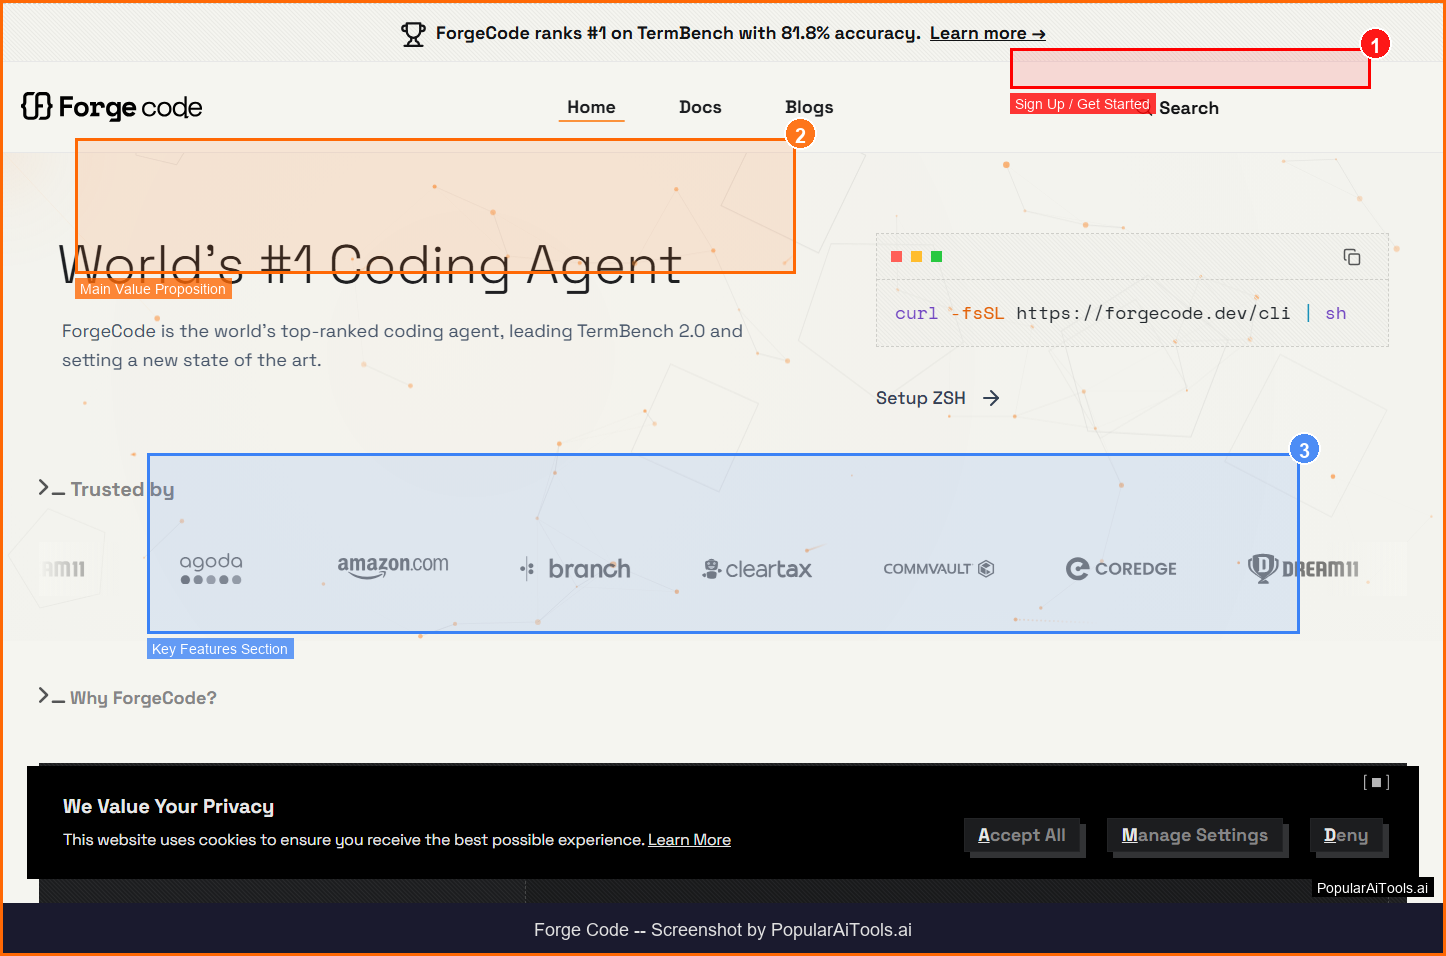Open the Search box in header

1187,108
